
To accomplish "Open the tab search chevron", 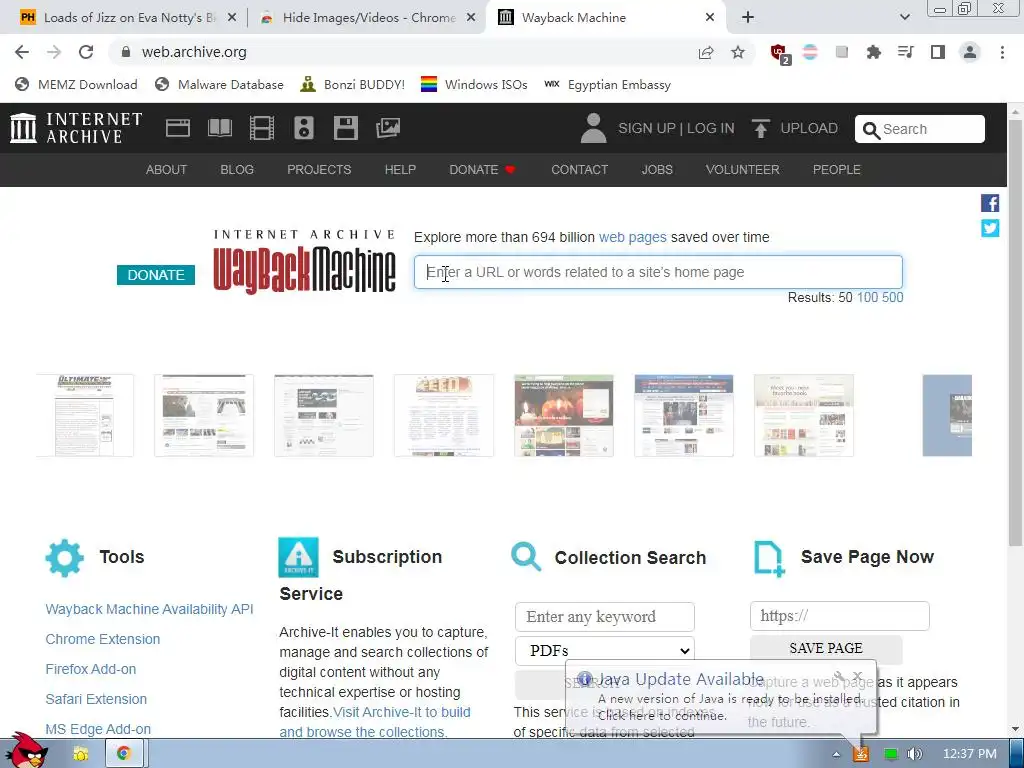I will [x=904, y=17].
